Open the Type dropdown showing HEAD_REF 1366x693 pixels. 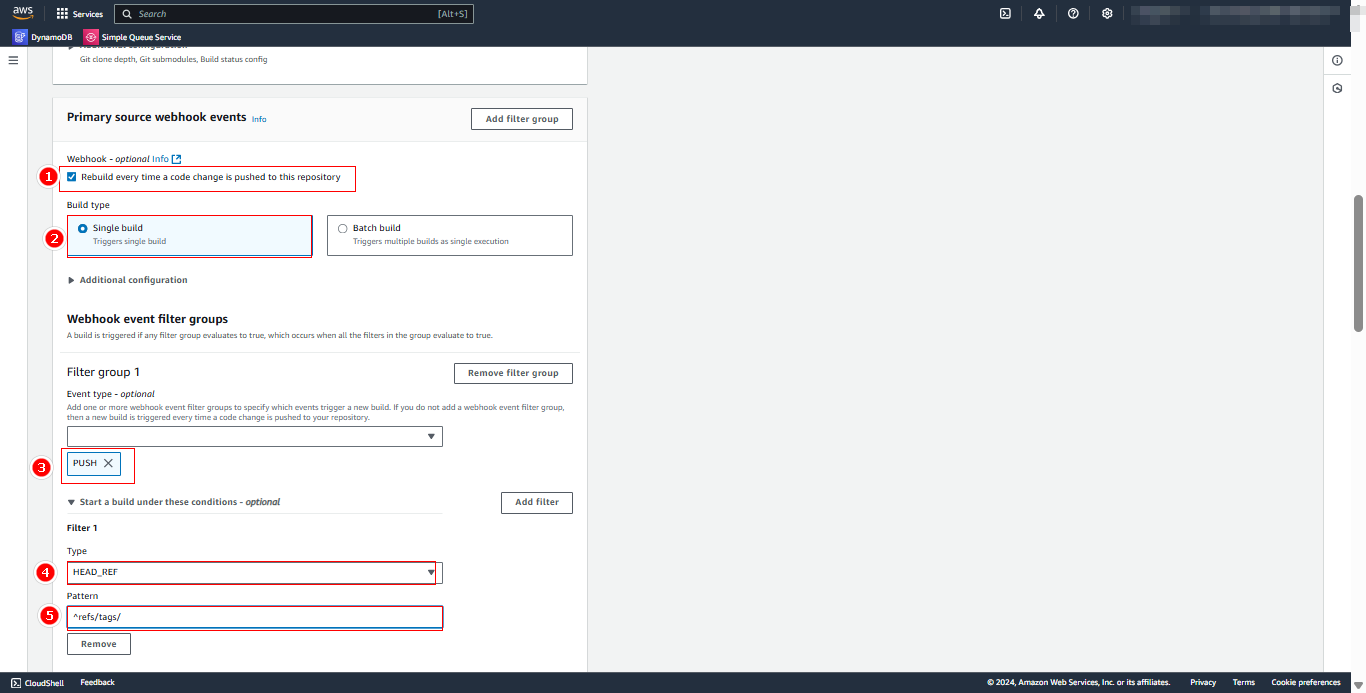(255, 572)
